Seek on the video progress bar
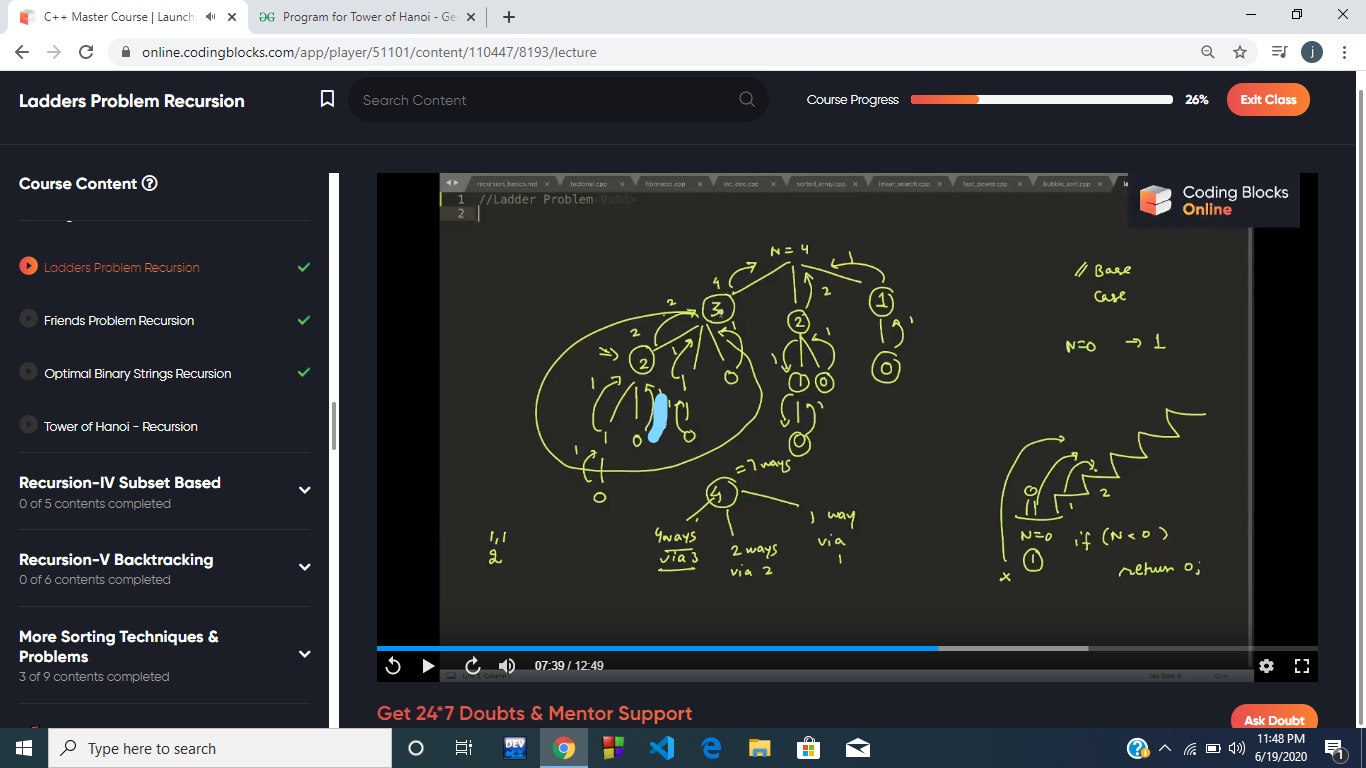The height and width of the screenshot is (768, 1366). pyautogui.click(x=846, y=648)
